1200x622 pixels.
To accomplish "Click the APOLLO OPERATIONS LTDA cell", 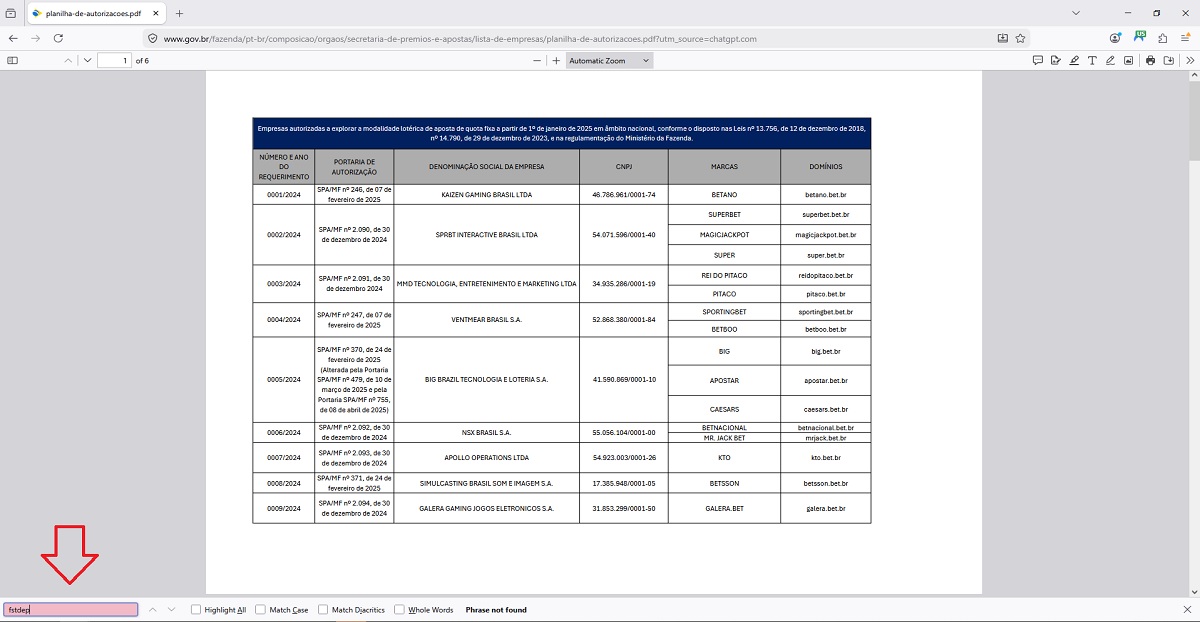I will point(487,458).
